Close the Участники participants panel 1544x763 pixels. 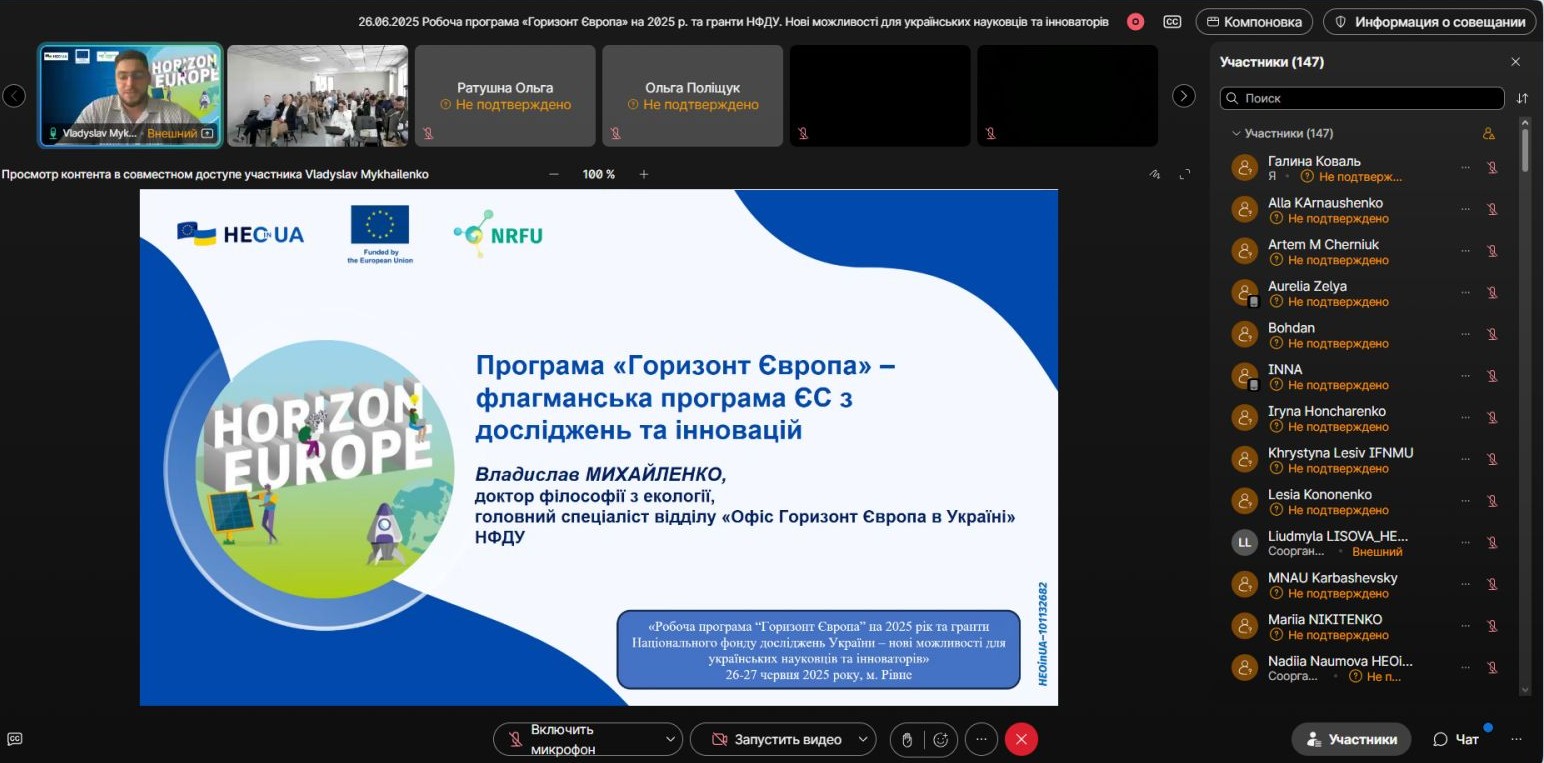[x=1515, y=62]
